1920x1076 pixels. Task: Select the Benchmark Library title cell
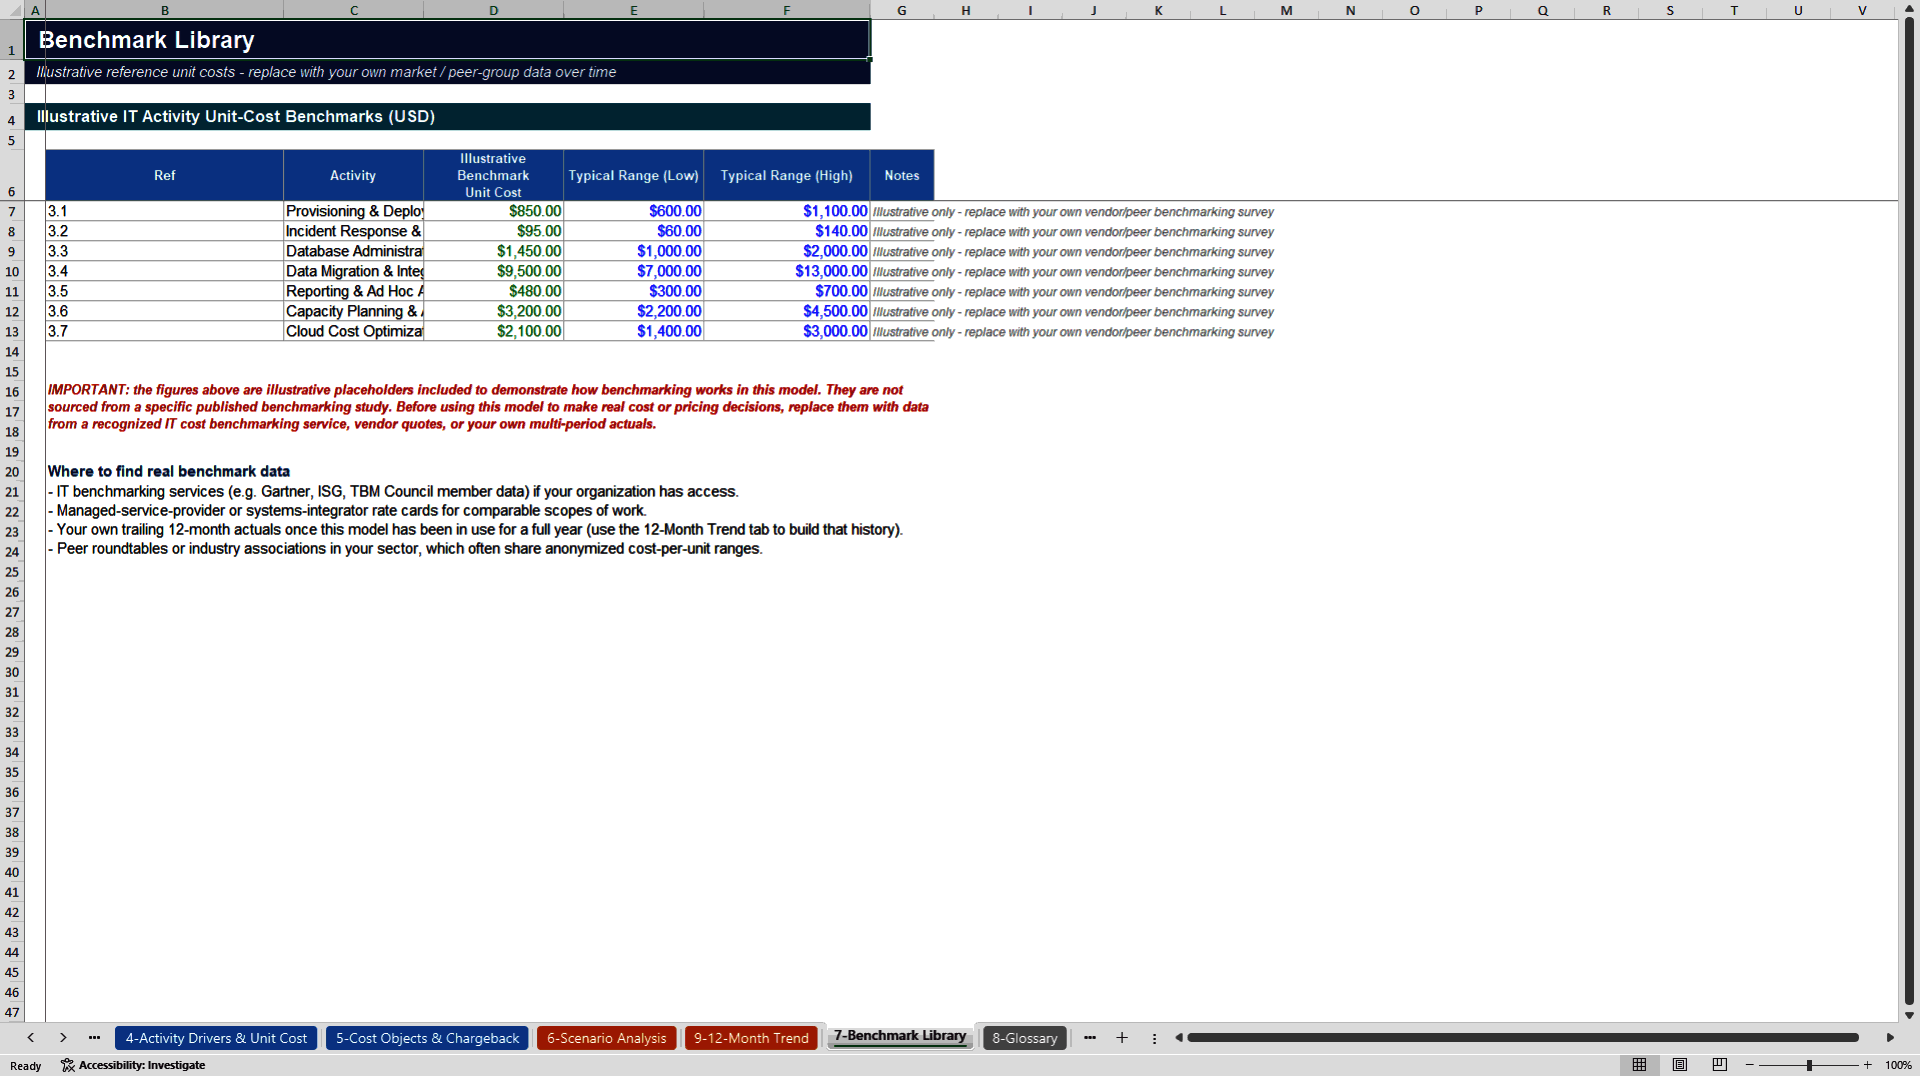coord(447,40)
